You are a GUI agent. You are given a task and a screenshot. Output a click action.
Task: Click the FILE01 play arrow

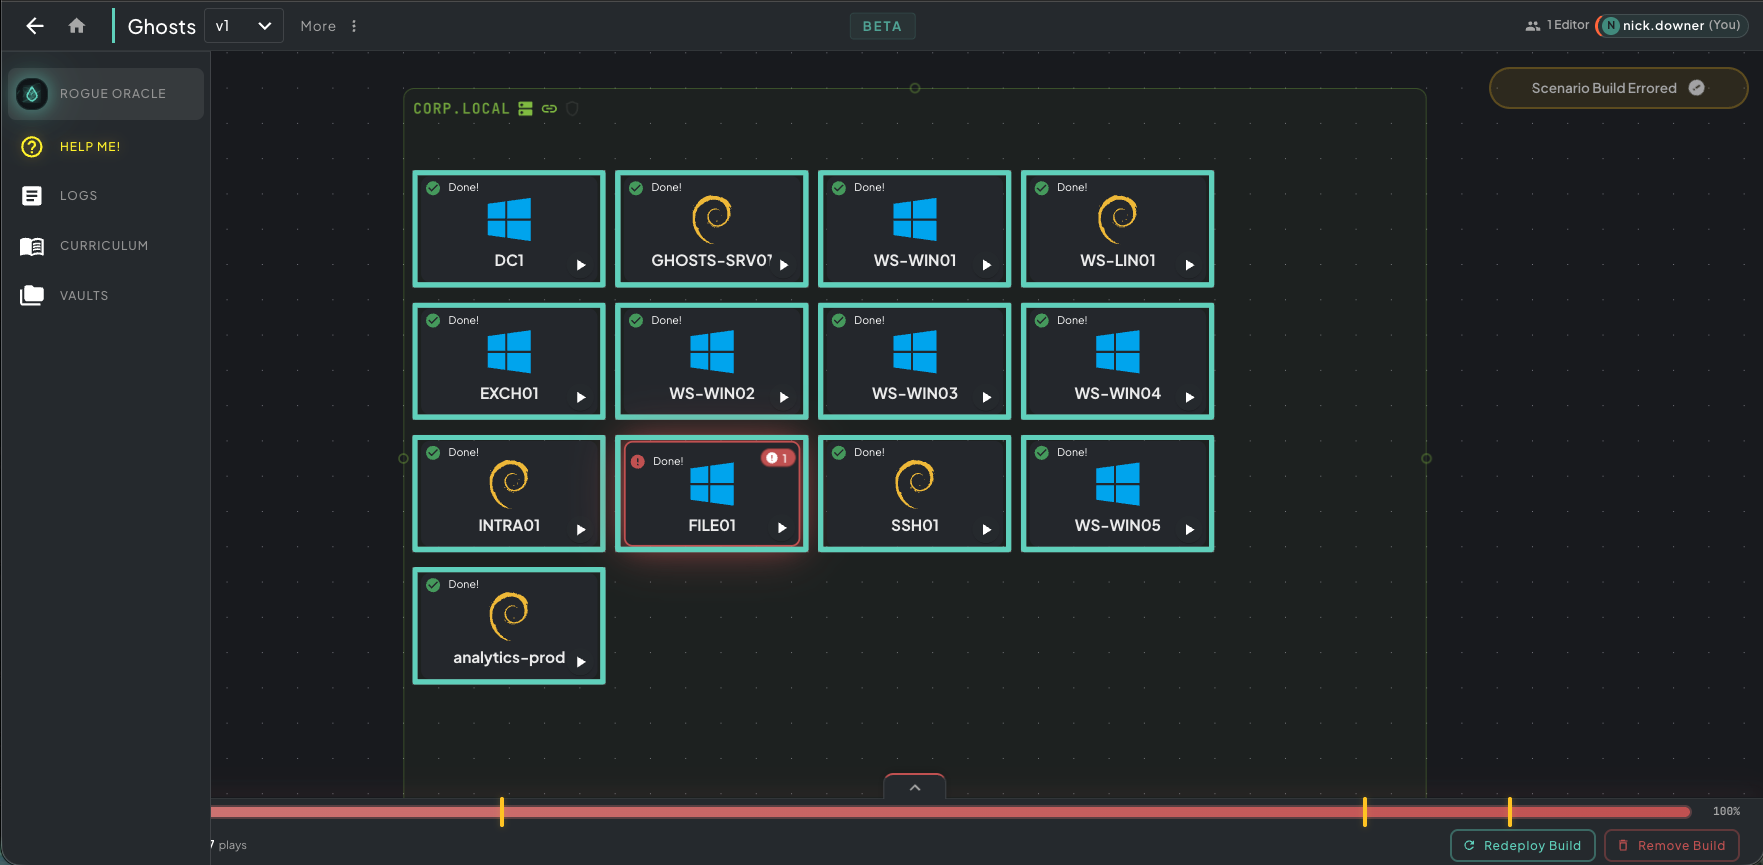782,528
